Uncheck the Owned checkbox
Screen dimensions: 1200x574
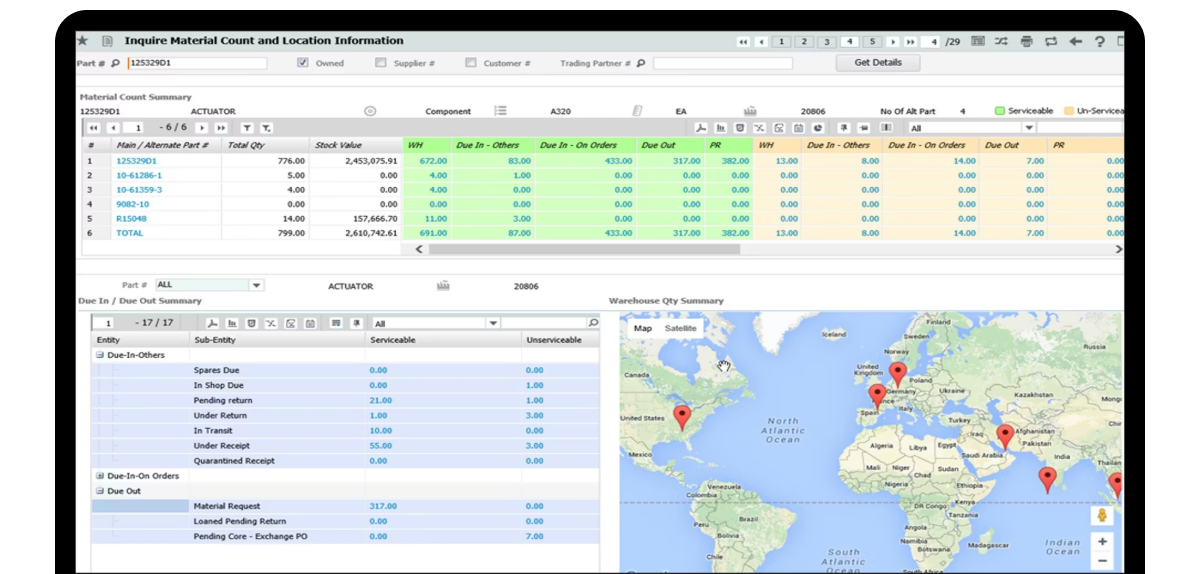coord(302,63)
